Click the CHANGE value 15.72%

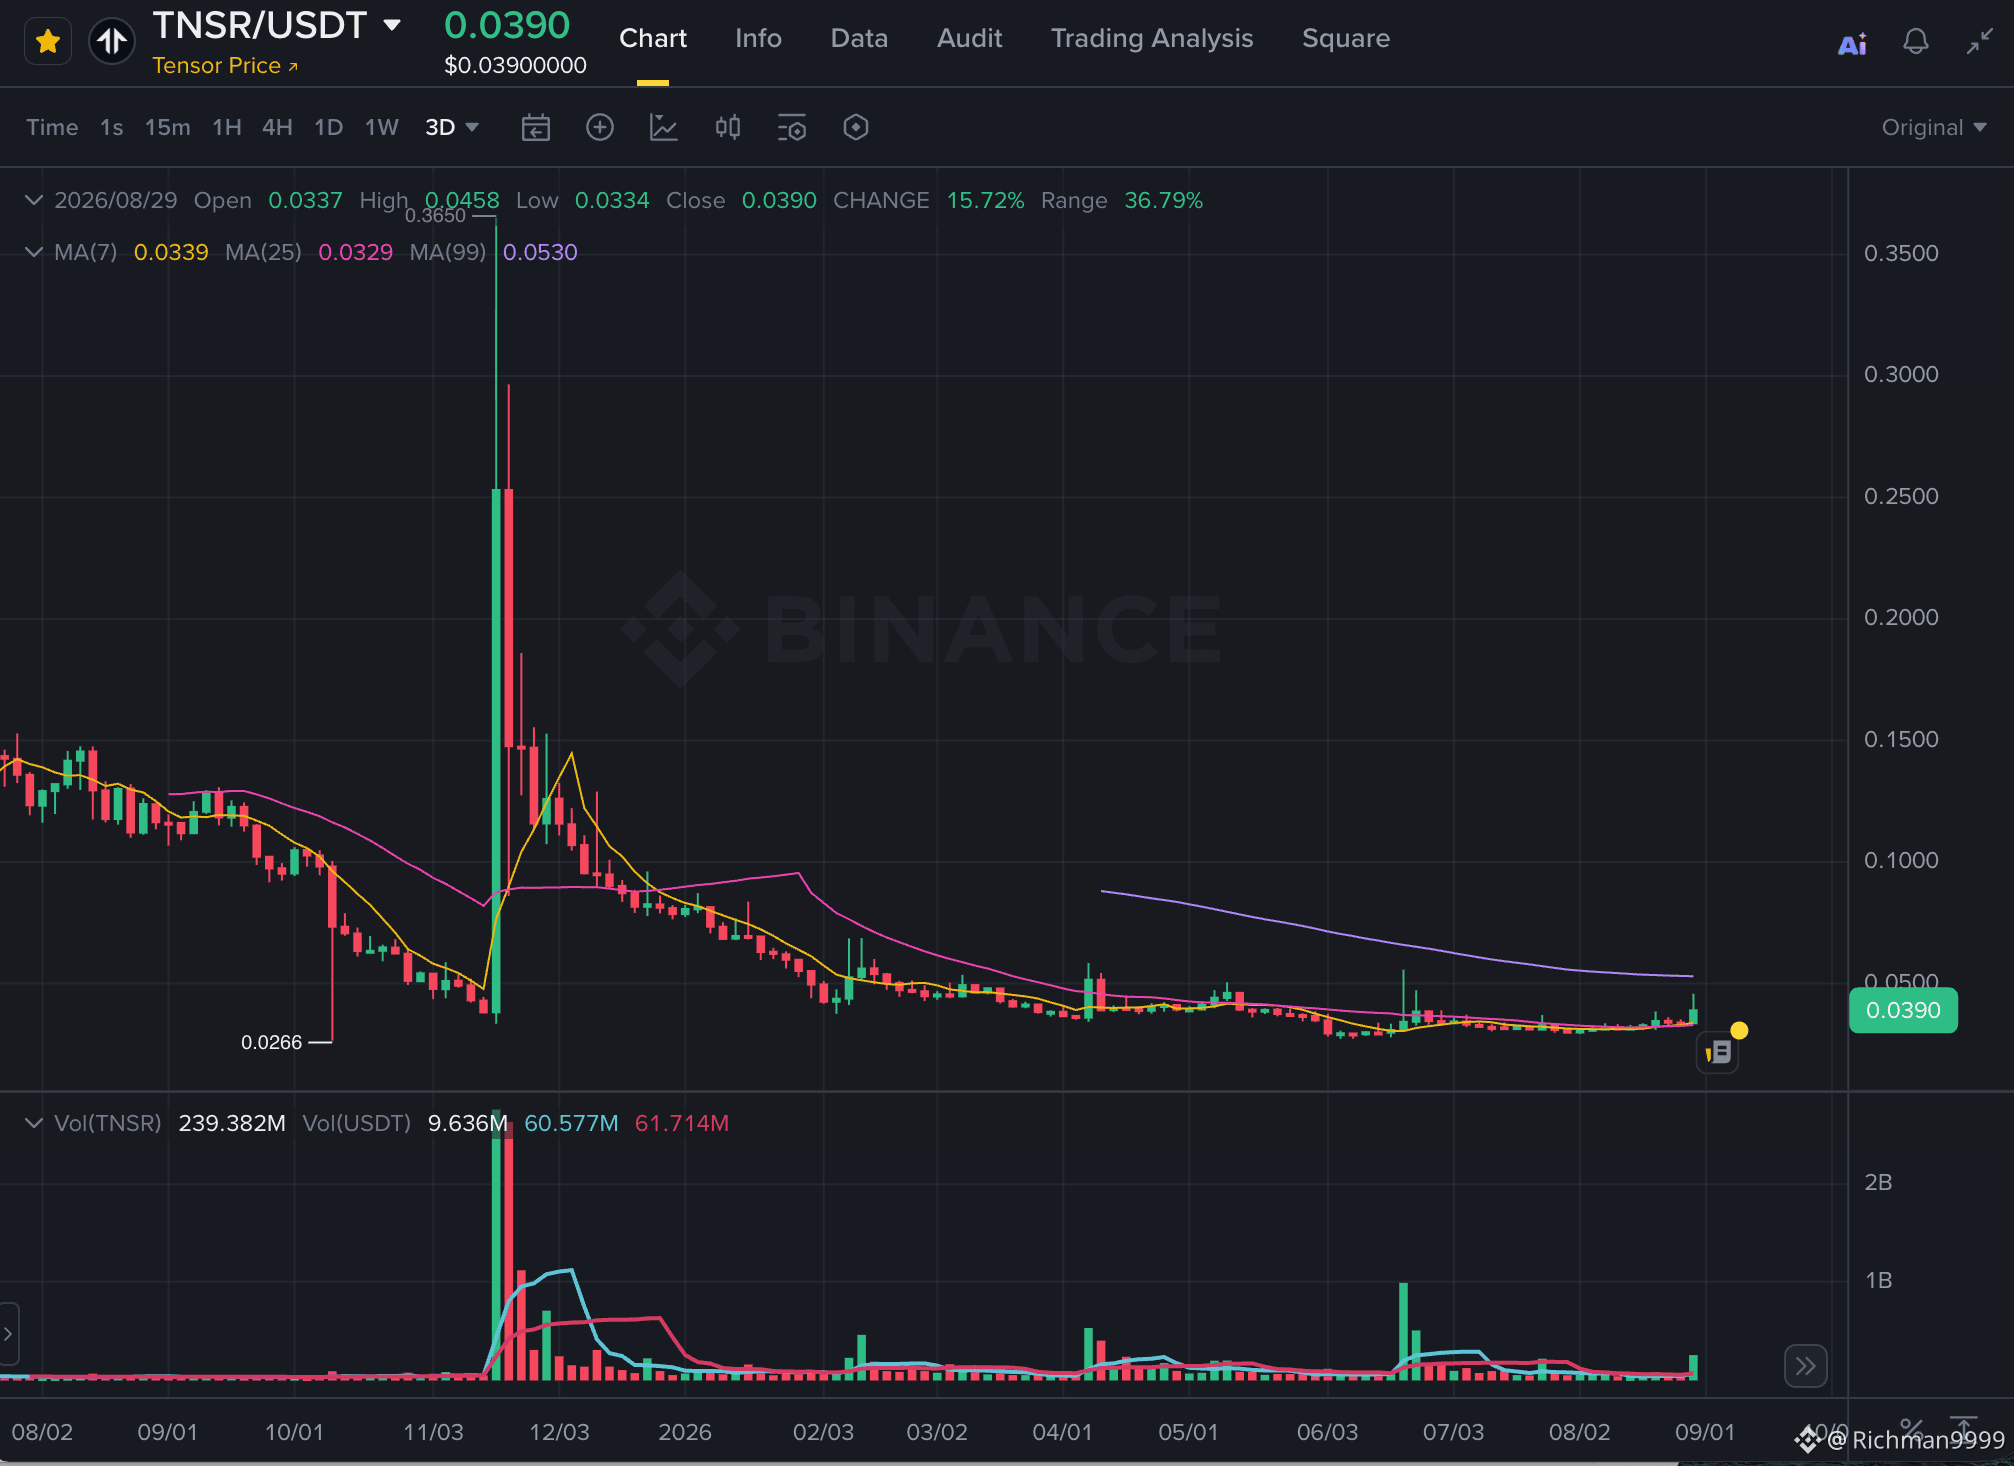[985, 200]
